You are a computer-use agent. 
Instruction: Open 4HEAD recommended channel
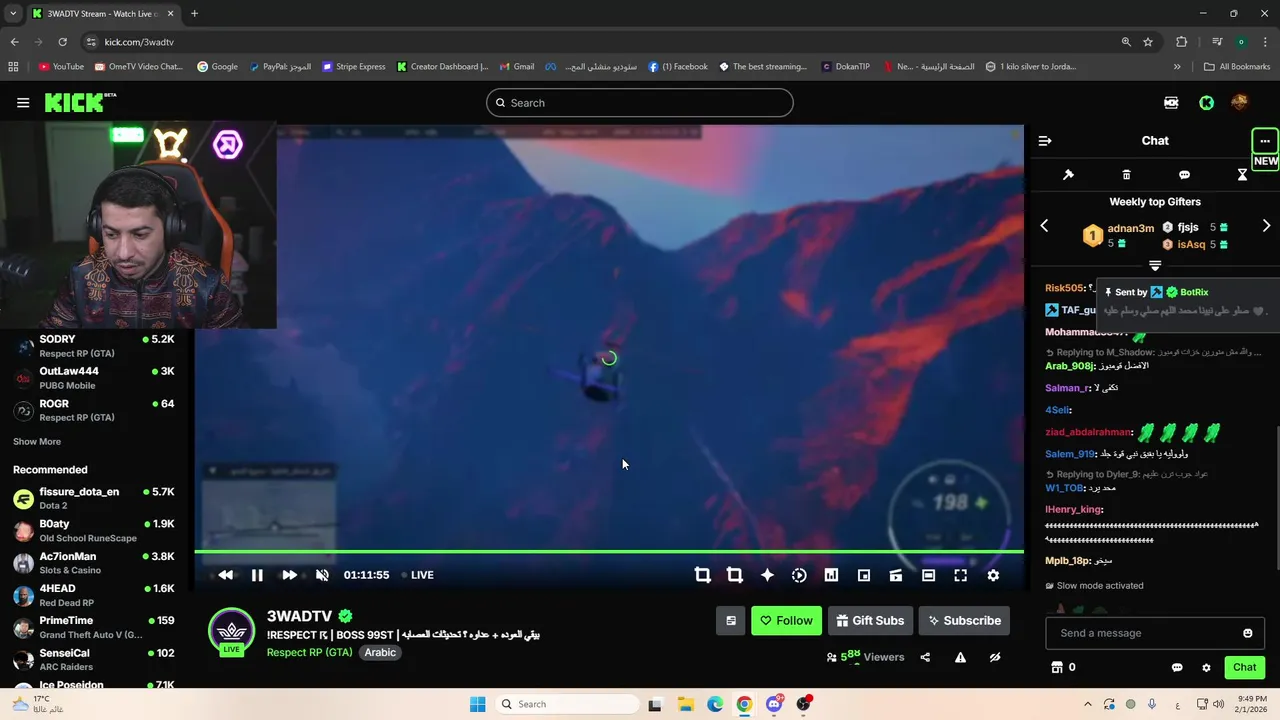tap(94, 595)
